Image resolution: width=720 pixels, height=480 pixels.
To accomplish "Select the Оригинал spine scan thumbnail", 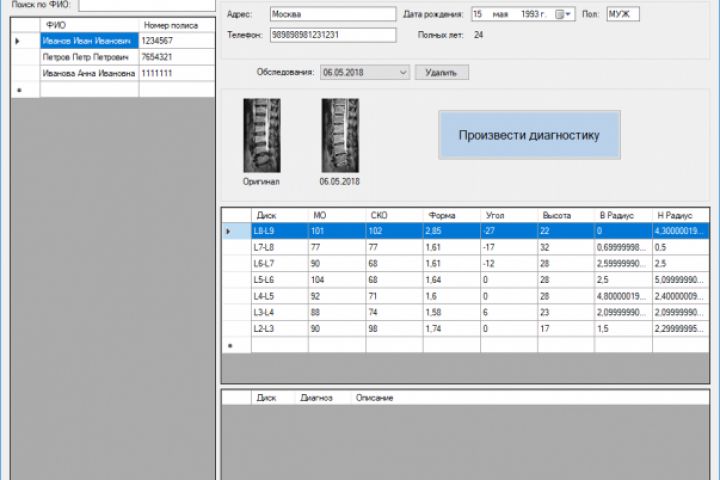I will point(262,136).
